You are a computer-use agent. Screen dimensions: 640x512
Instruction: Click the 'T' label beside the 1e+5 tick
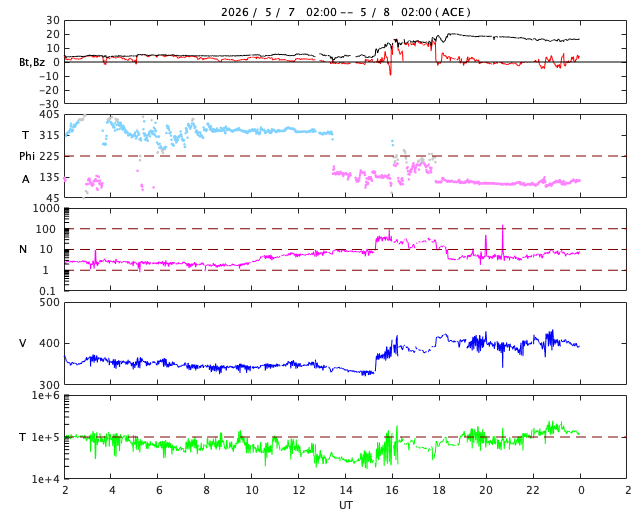click(23, 437)
